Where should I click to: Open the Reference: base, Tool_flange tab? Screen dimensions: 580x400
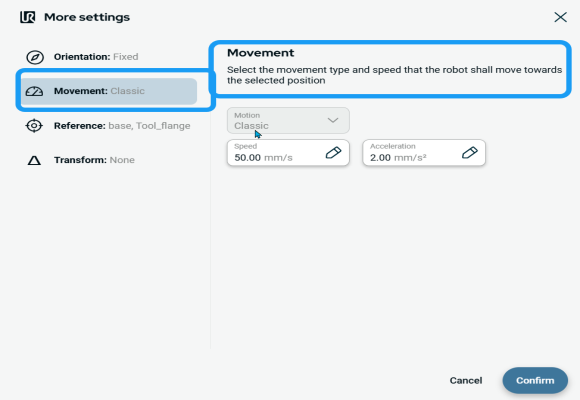(x=109, y=126)
